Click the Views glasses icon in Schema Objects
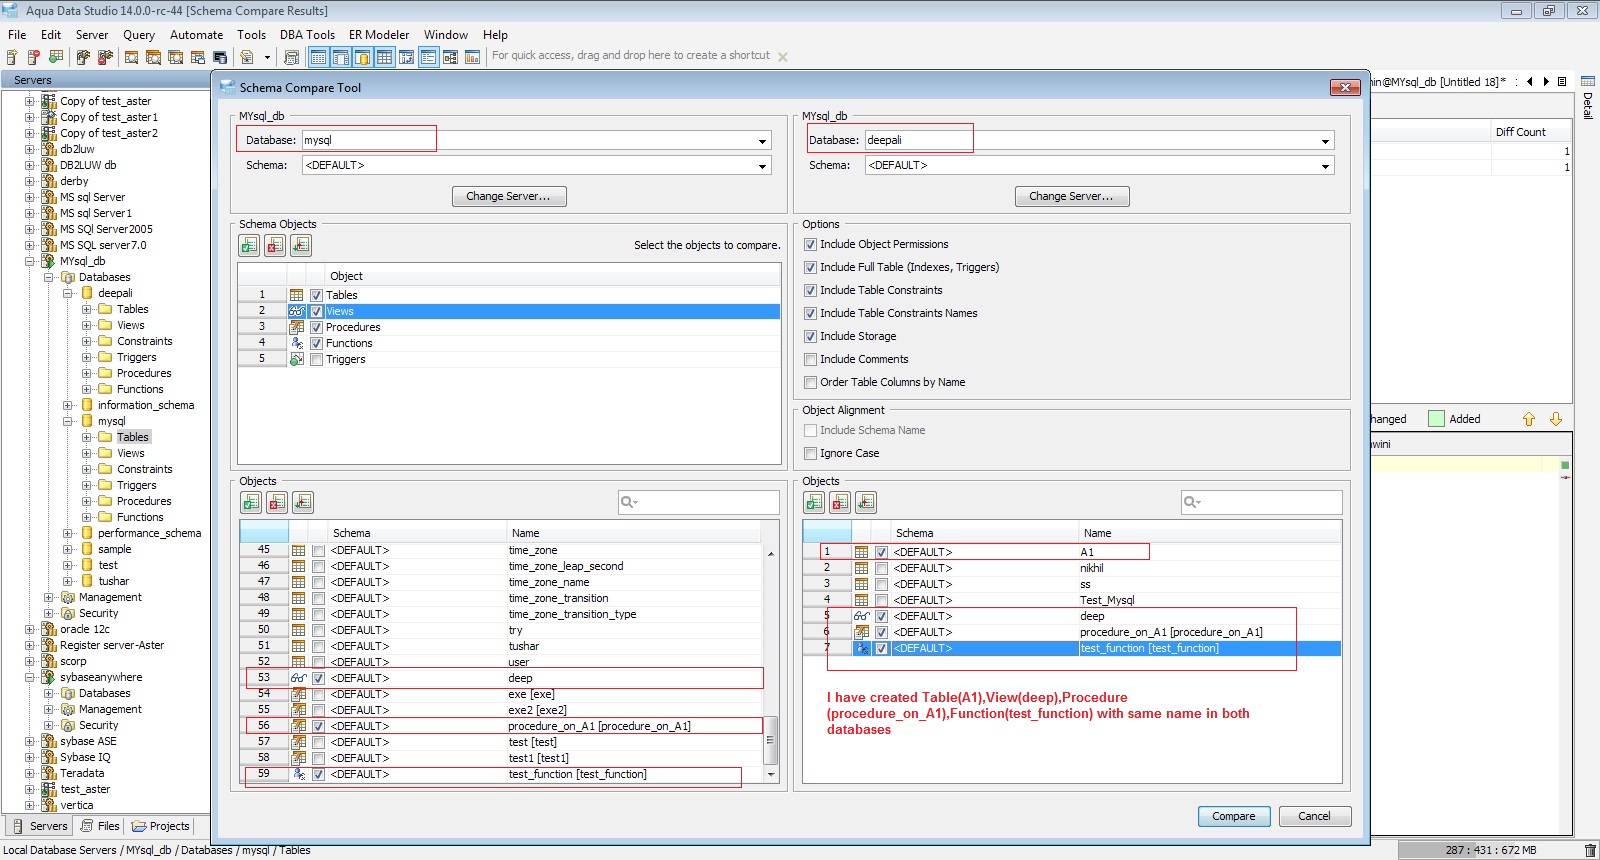 297,311
